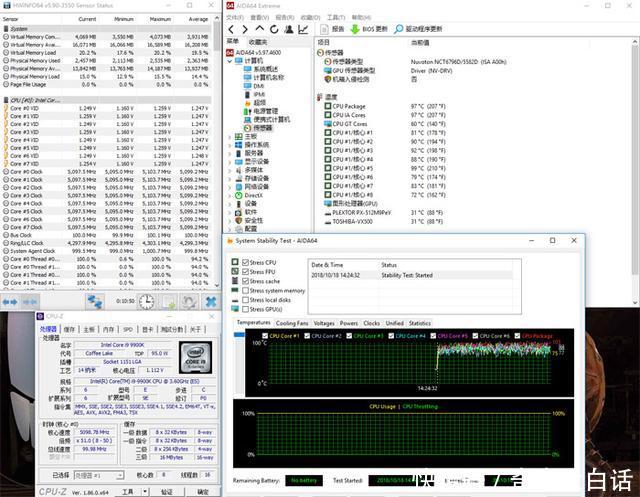Switch to Clocks tab

371,323
